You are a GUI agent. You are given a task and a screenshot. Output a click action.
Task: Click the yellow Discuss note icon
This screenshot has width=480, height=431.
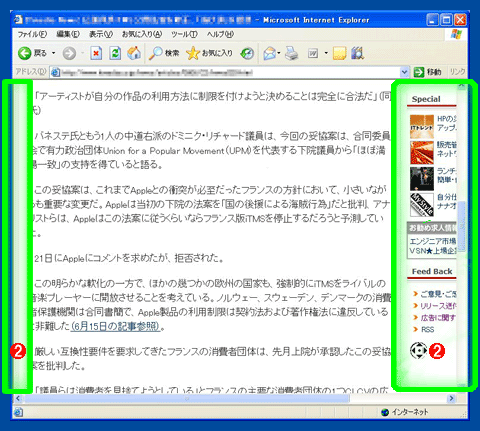click(x=339, y=53)
